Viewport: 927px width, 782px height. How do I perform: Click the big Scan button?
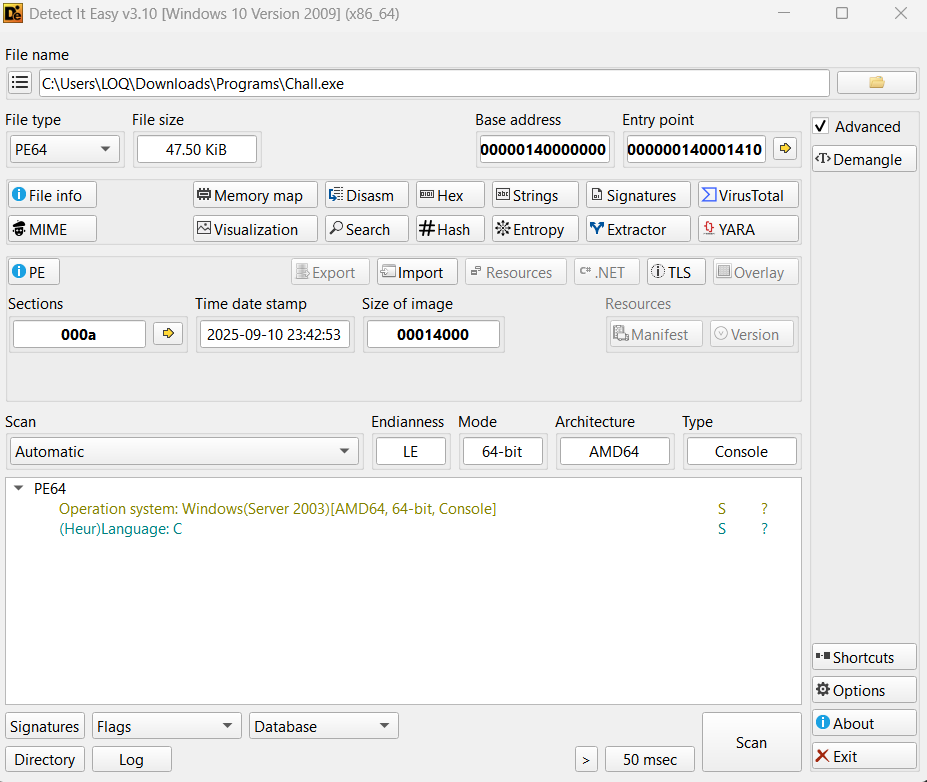751,742
